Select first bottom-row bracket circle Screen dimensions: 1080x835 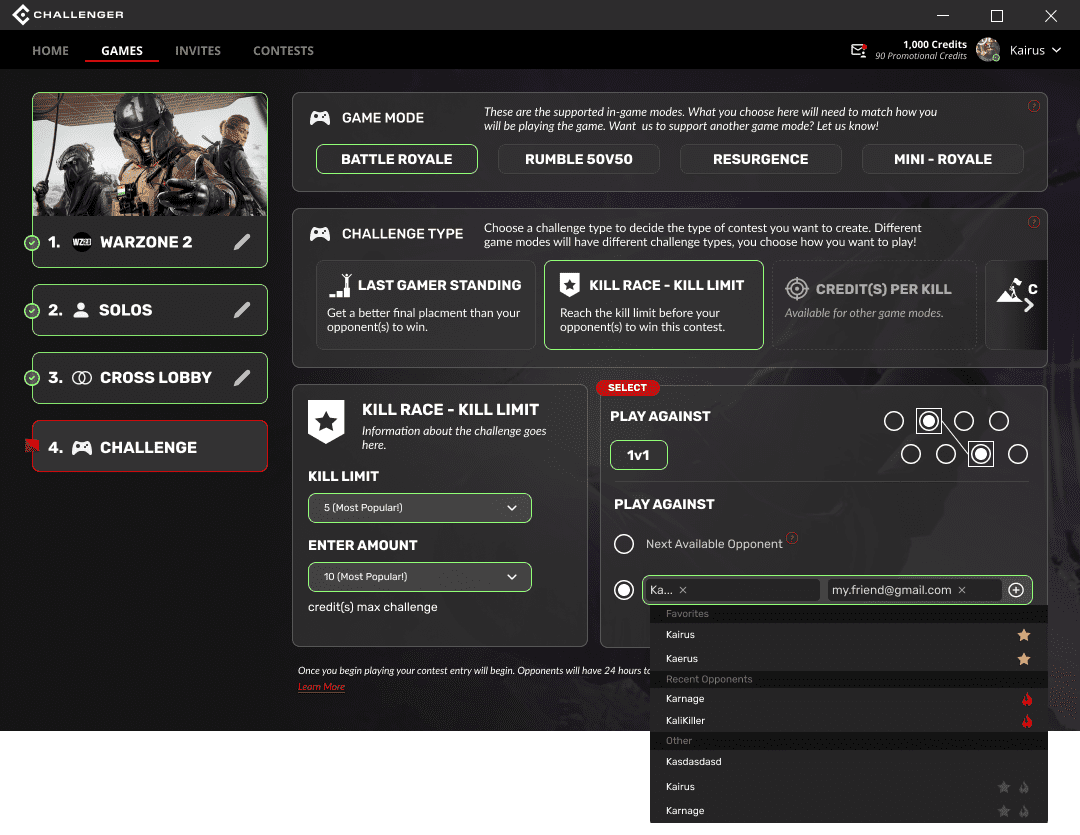[911, 454]
